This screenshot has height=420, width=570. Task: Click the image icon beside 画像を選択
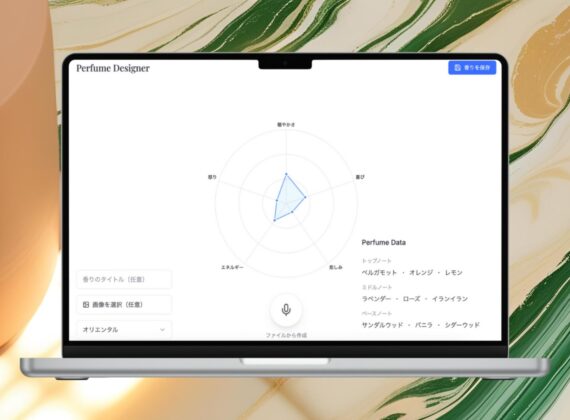(x=86, y=305)
